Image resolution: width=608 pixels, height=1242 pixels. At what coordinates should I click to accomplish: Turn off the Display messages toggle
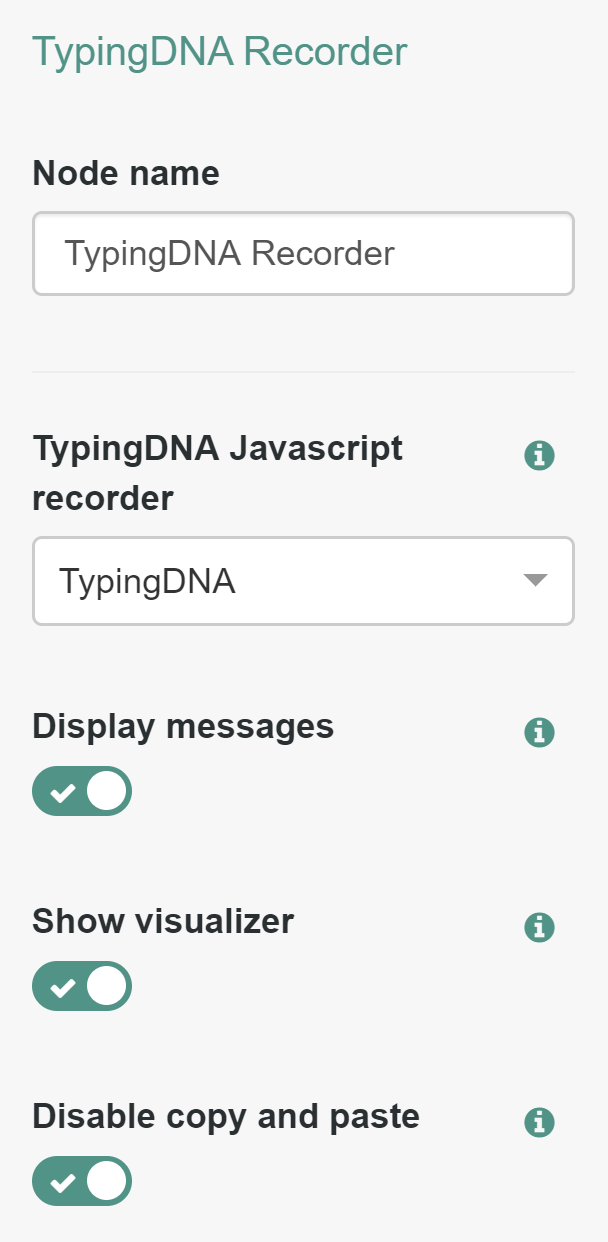click(x=82, y=791)
